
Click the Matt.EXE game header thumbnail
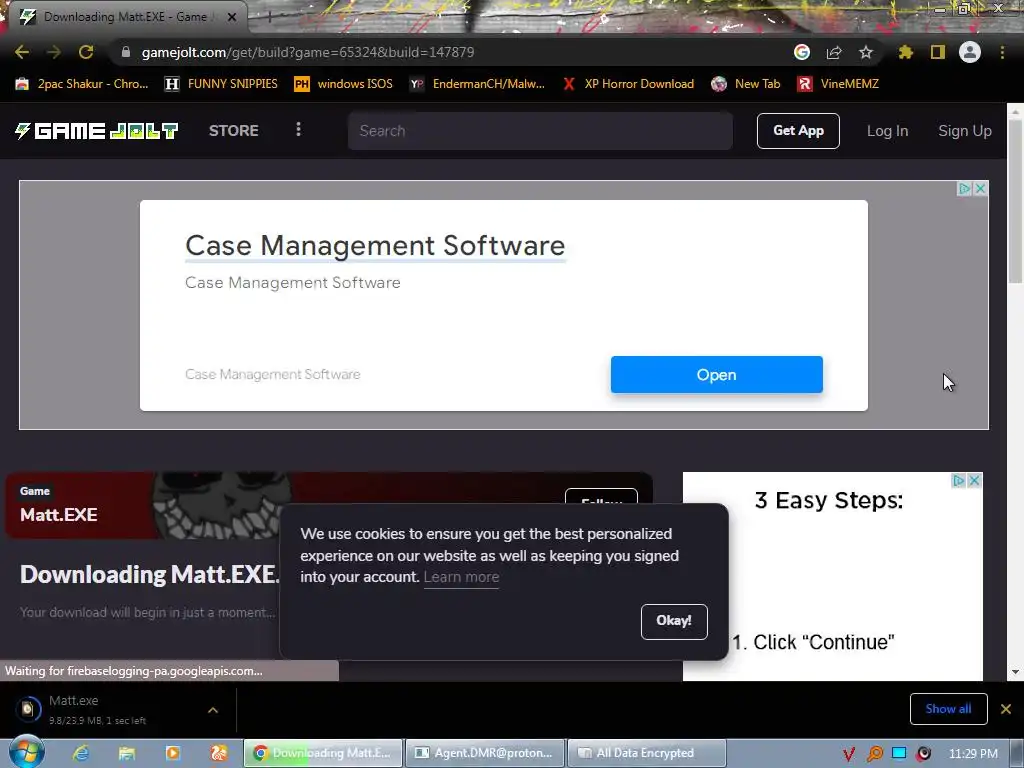pos(222,505)
